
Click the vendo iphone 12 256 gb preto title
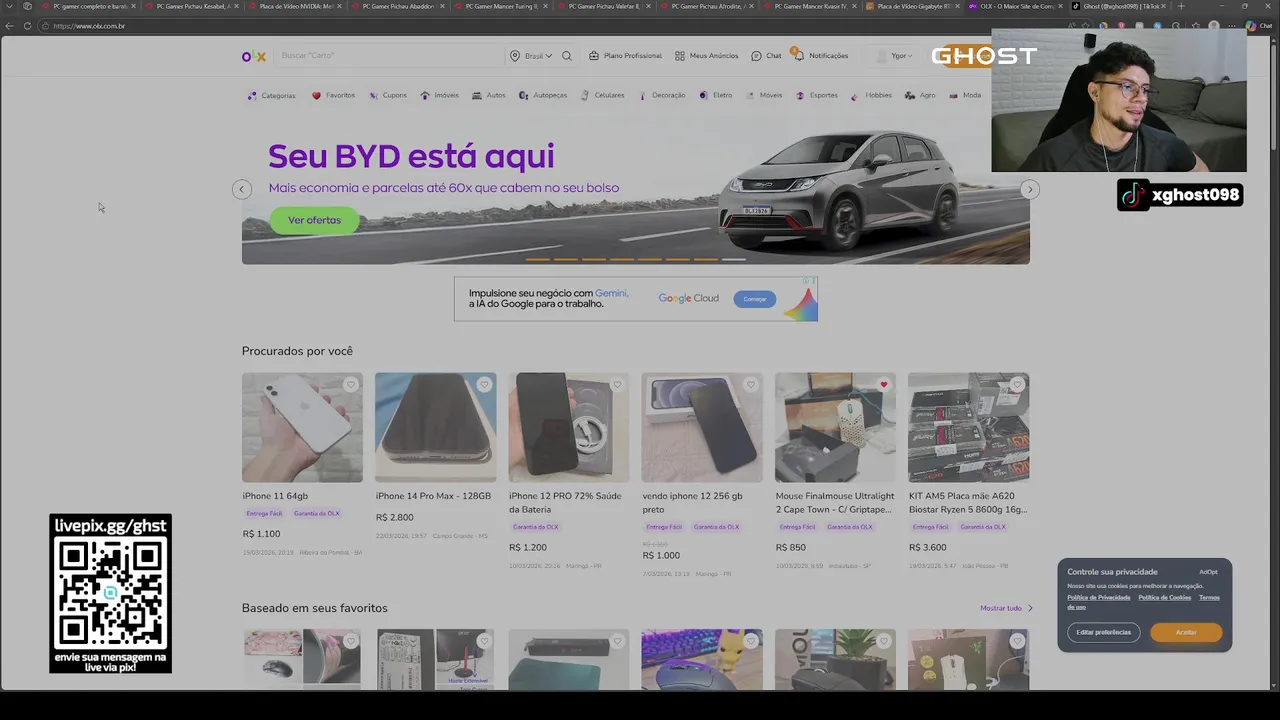pyautogui.click(x=692, y=502)
